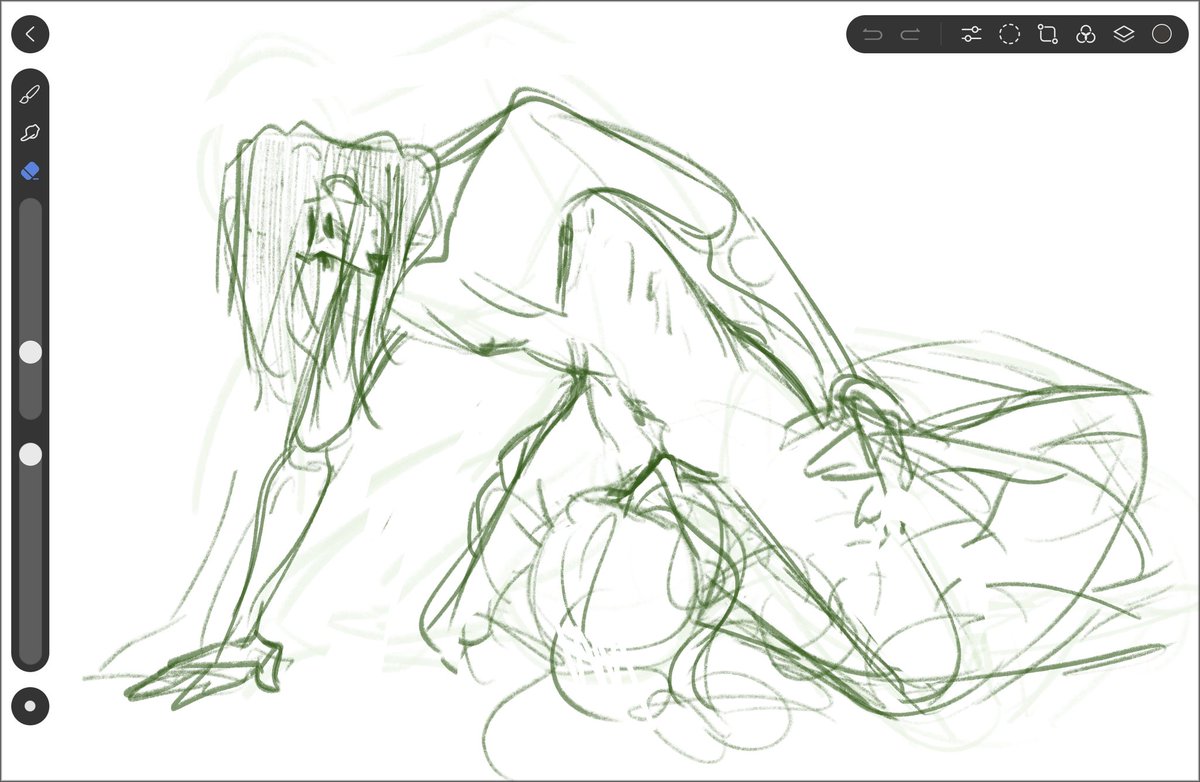
Task: Activate the dashed-circle selection tool
Action: pyautogui.click(x=1010, y=35)
